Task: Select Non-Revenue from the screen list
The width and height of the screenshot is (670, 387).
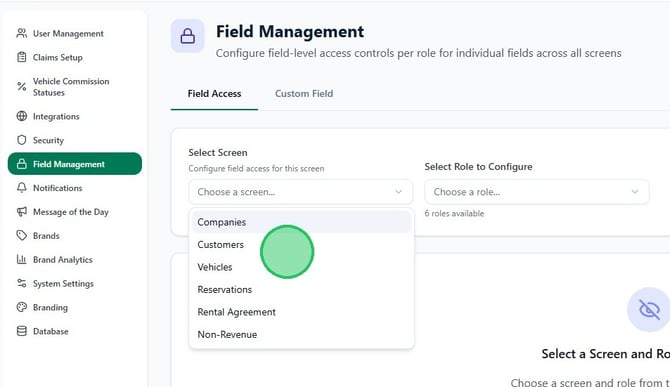Action: click(301, 334)
